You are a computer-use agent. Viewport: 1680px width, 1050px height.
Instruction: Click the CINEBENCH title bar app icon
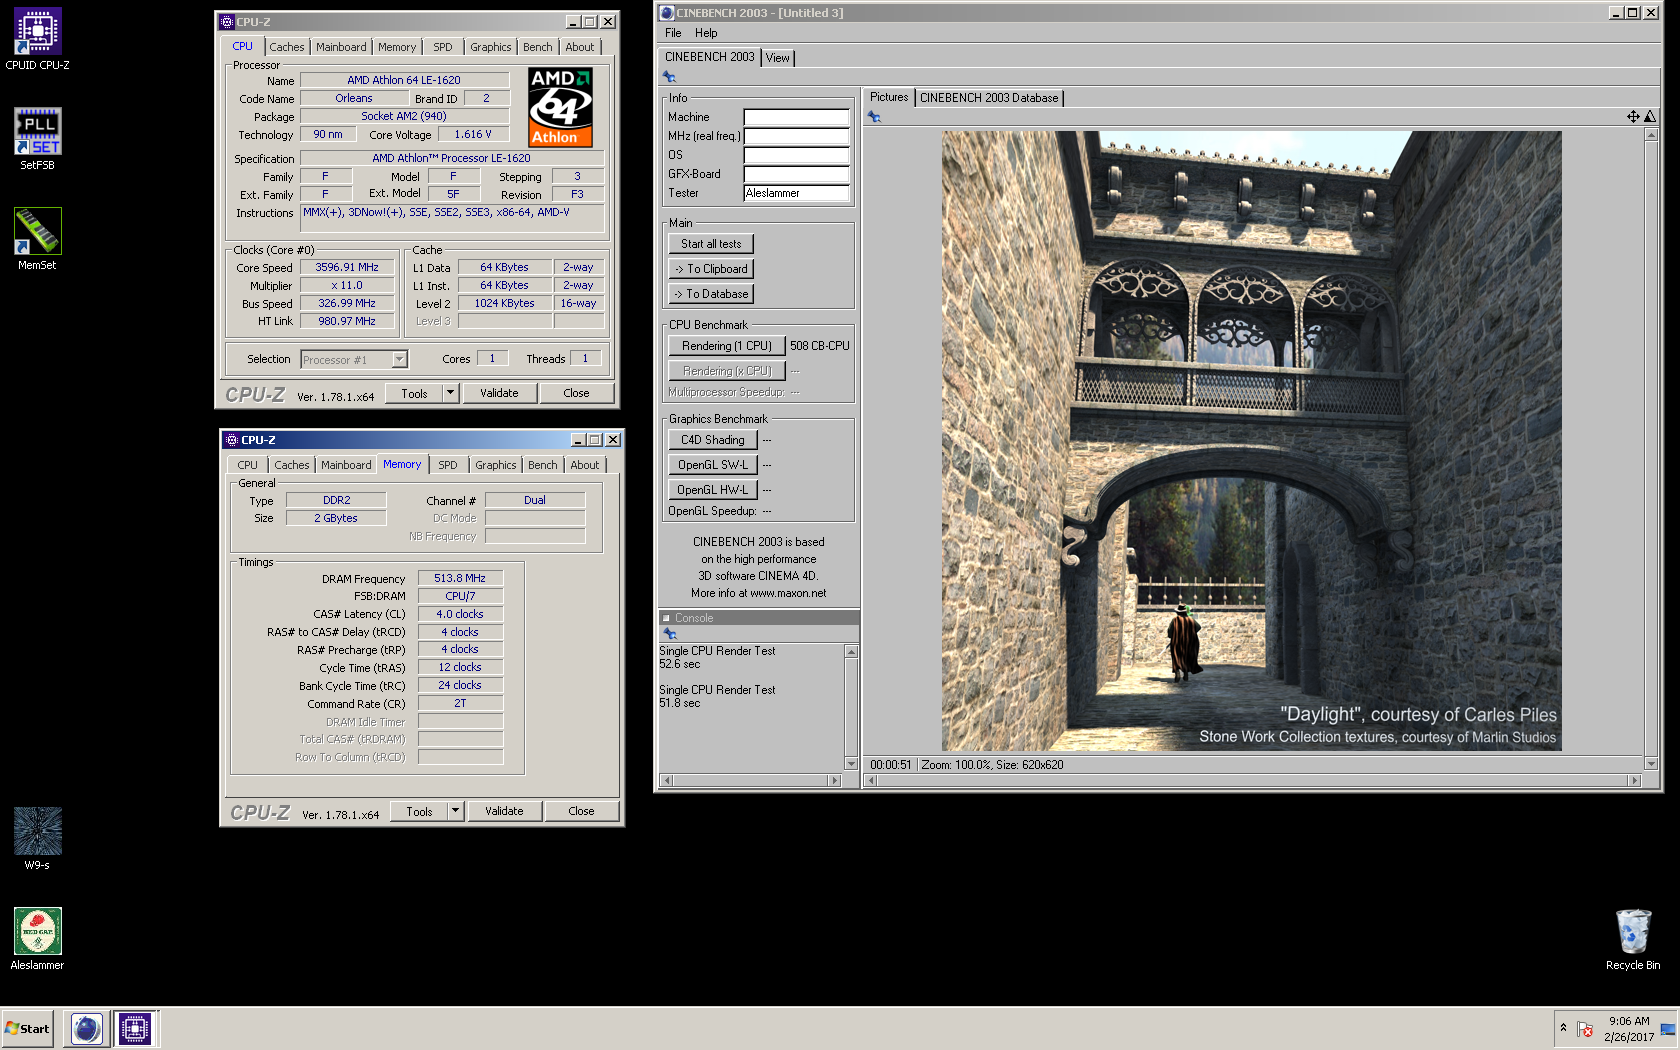coord(667,13)
